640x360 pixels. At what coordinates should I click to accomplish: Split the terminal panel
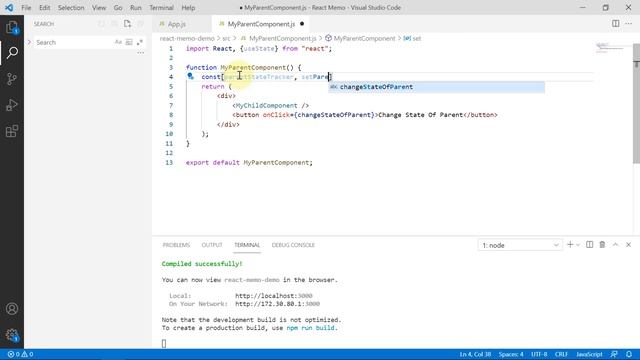click(589, 244)
